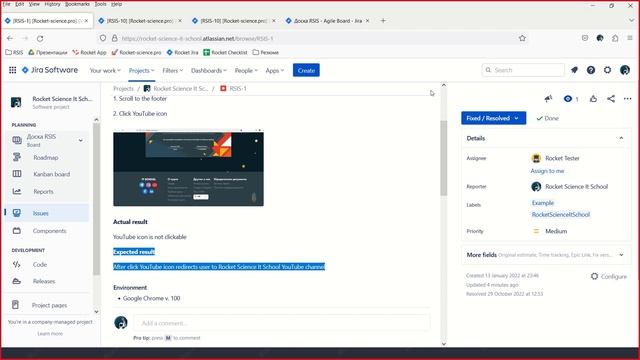This screenshot has width=640, height=360.
Task: Expand the Apps dropdown
Action: [x=274, y=71]
